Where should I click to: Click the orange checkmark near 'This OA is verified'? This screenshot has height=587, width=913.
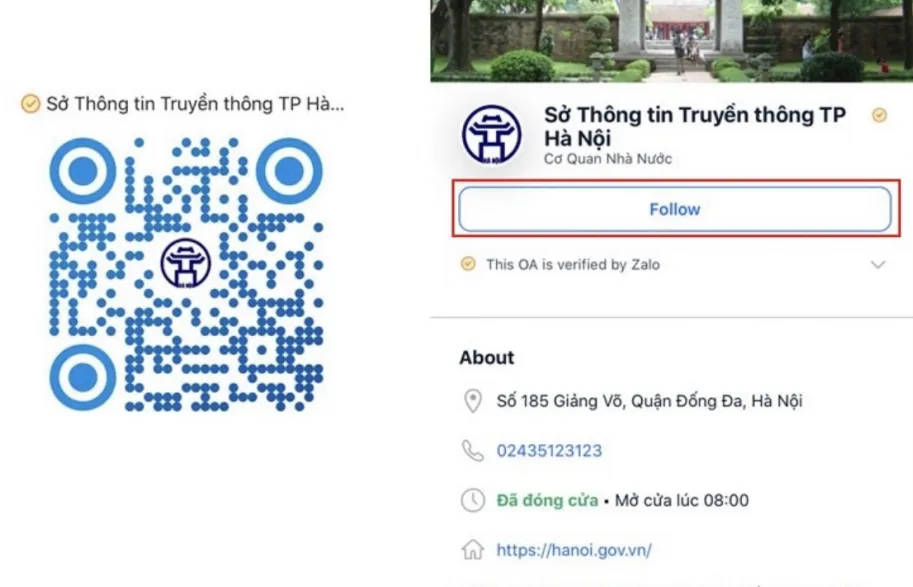468,264
